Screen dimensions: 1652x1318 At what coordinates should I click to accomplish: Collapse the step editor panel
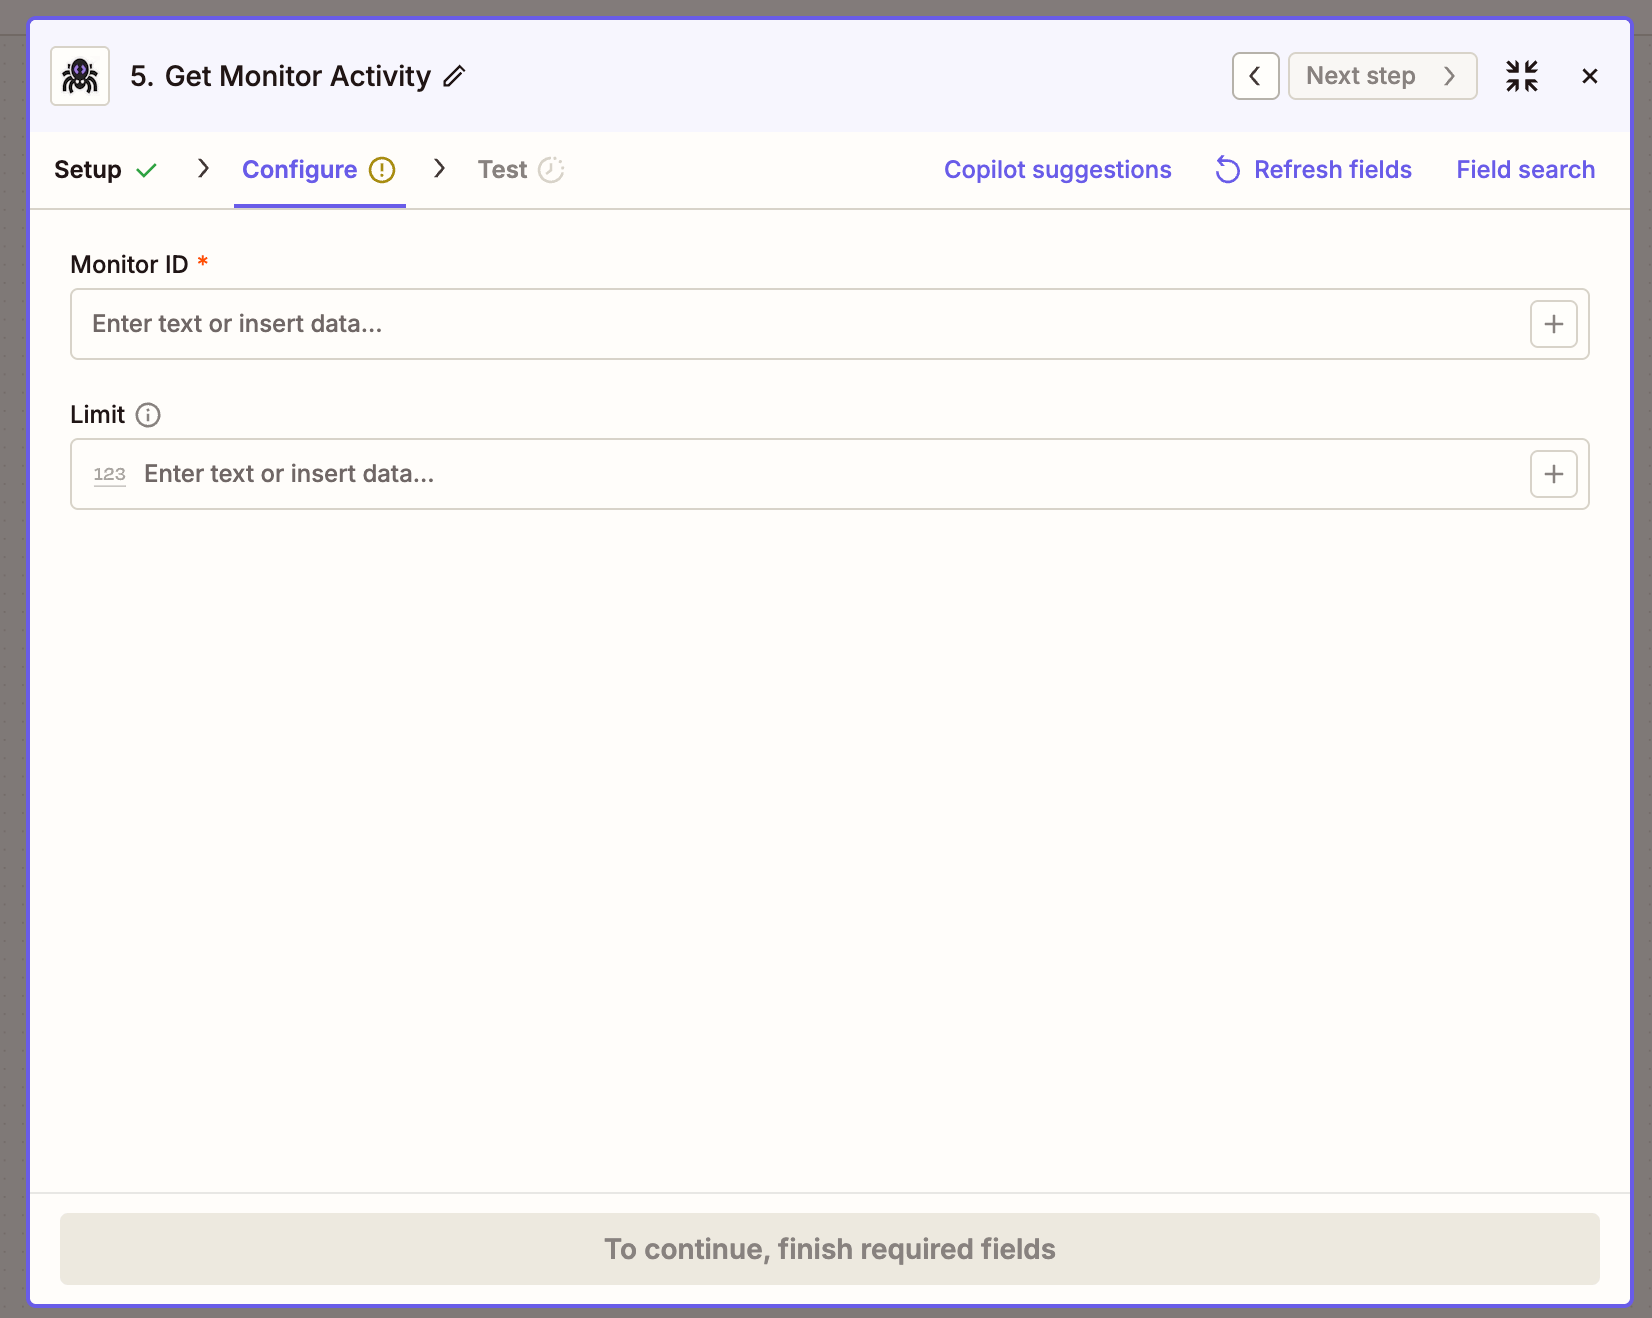[1522, 76]
